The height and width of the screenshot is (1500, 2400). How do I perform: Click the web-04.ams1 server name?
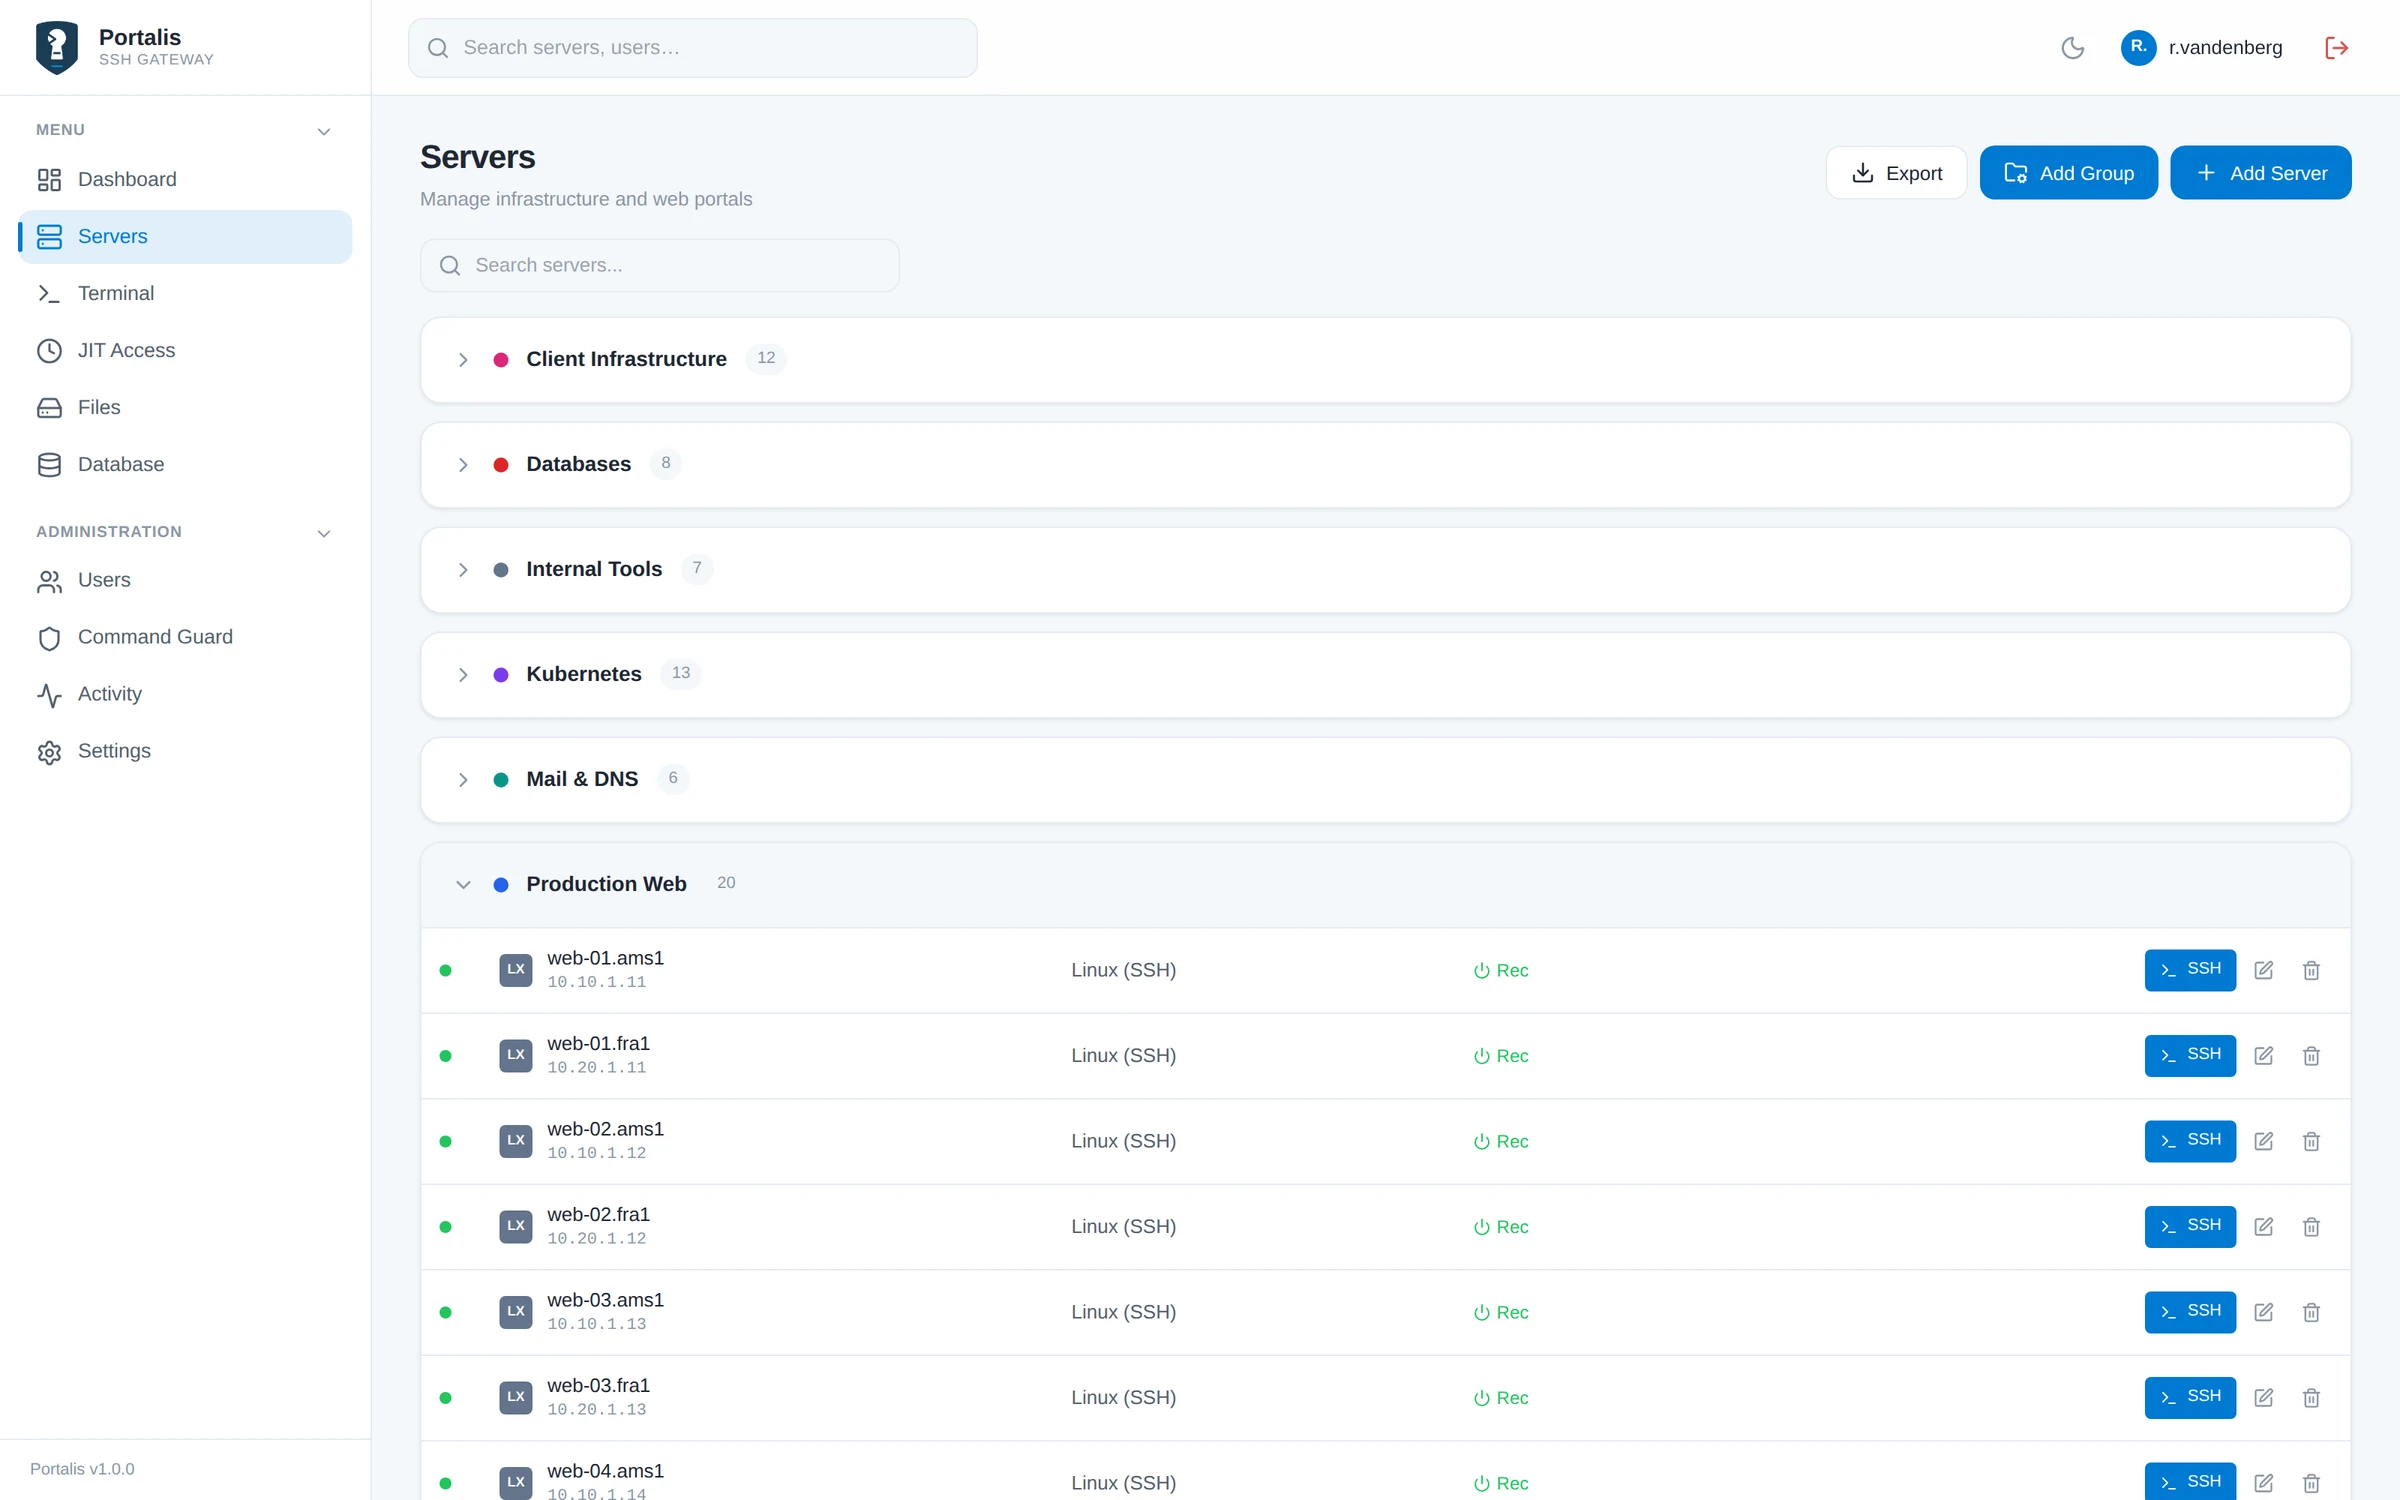605,1471
